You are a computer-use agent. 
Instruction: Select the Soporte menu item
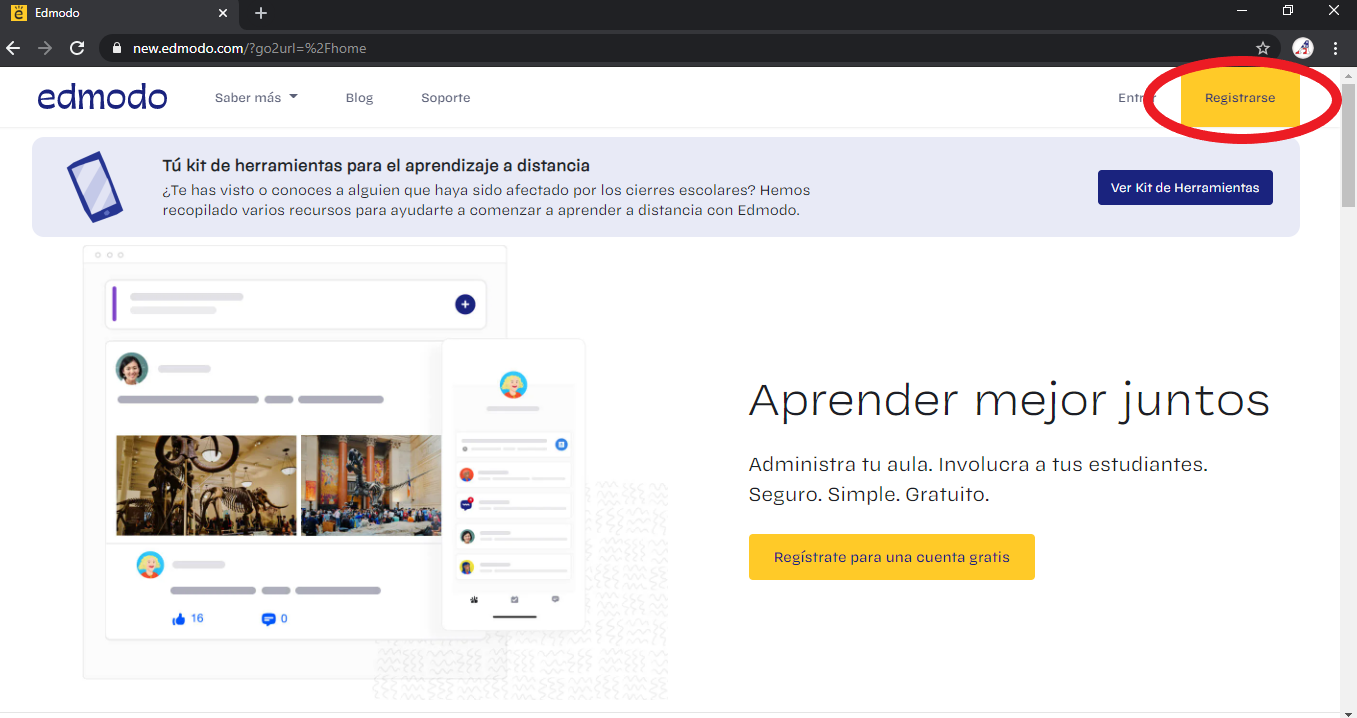click(445, 97)
